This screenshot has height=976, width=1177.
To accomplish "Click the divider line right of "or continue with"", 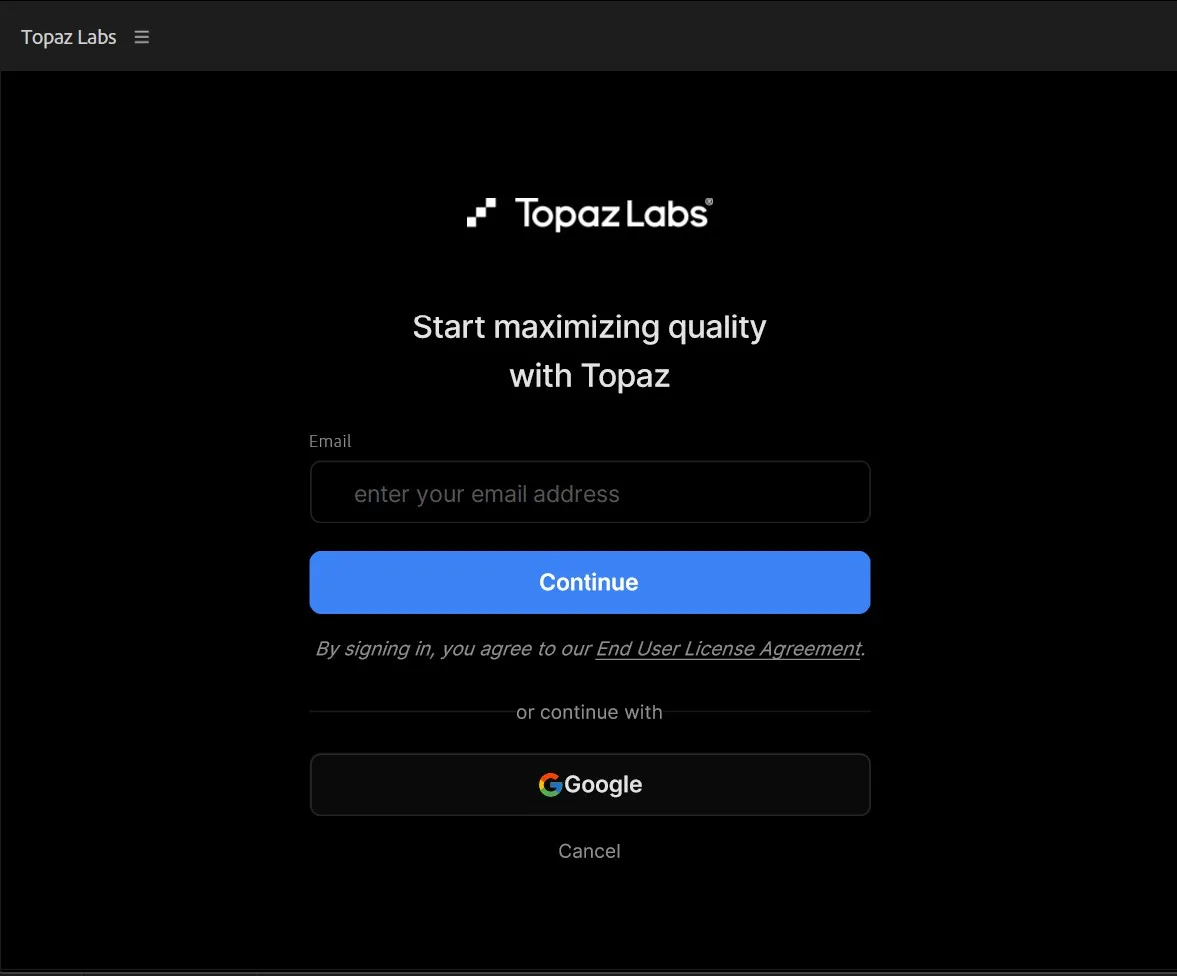I will [x=767, y=712].
